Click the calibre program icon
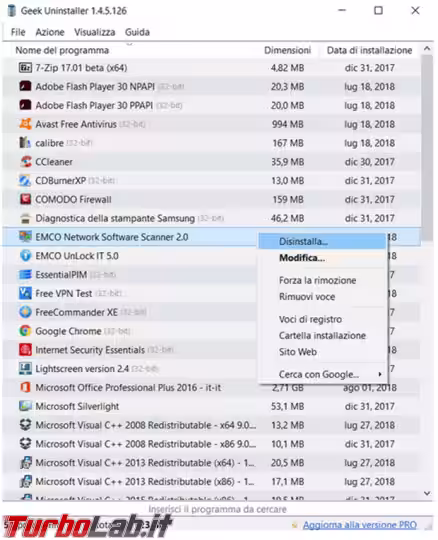The height and width of the screenshot is (540, 438). click(x=25, y=143)
